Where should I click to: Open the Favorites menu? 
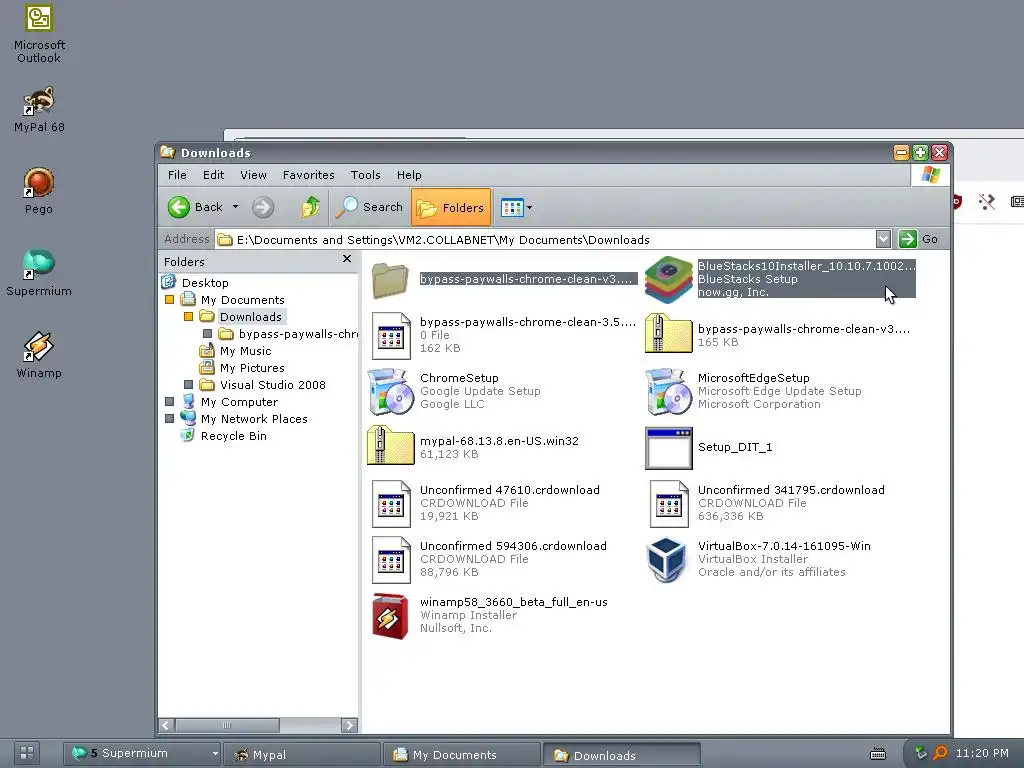pyautogui.click(x=308, y=175)
